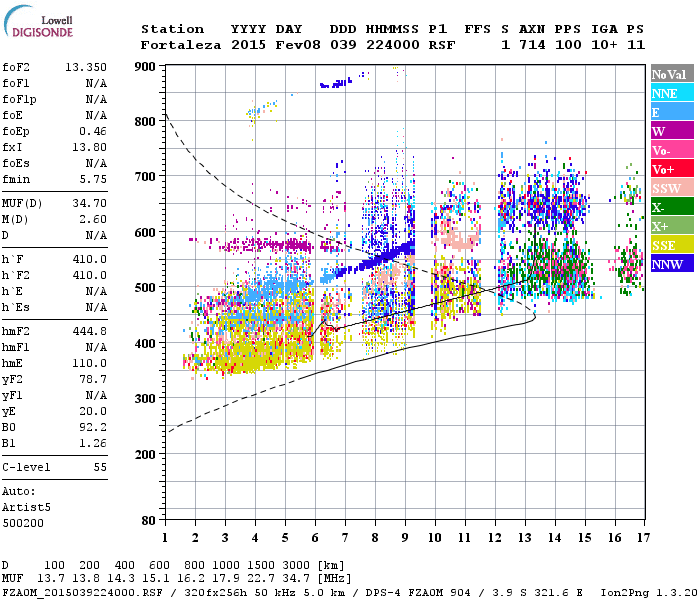
Task: Click the 13 MHz x-axis label
Action: pos(525,538)
